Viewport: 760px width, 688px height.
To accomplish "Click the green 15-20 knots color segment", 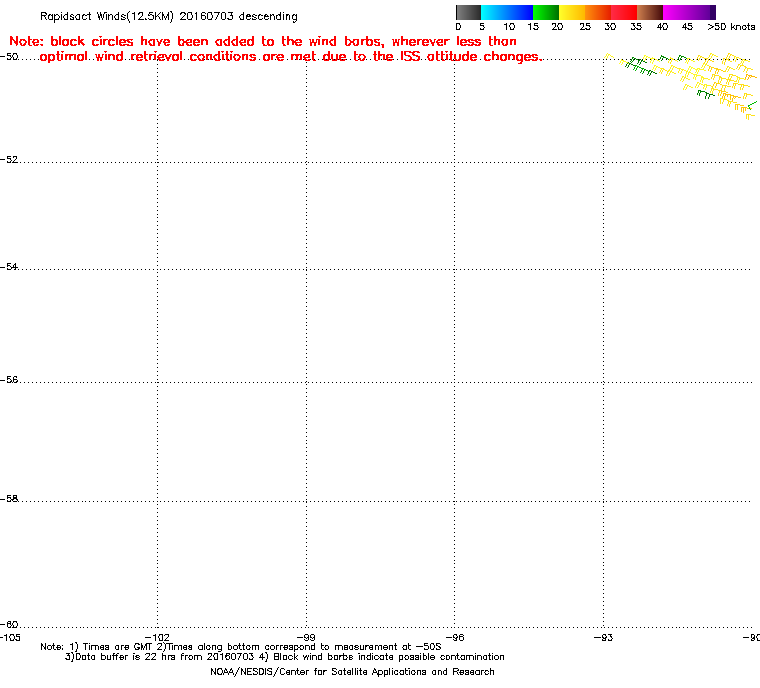I will click(x=546, y=12).
